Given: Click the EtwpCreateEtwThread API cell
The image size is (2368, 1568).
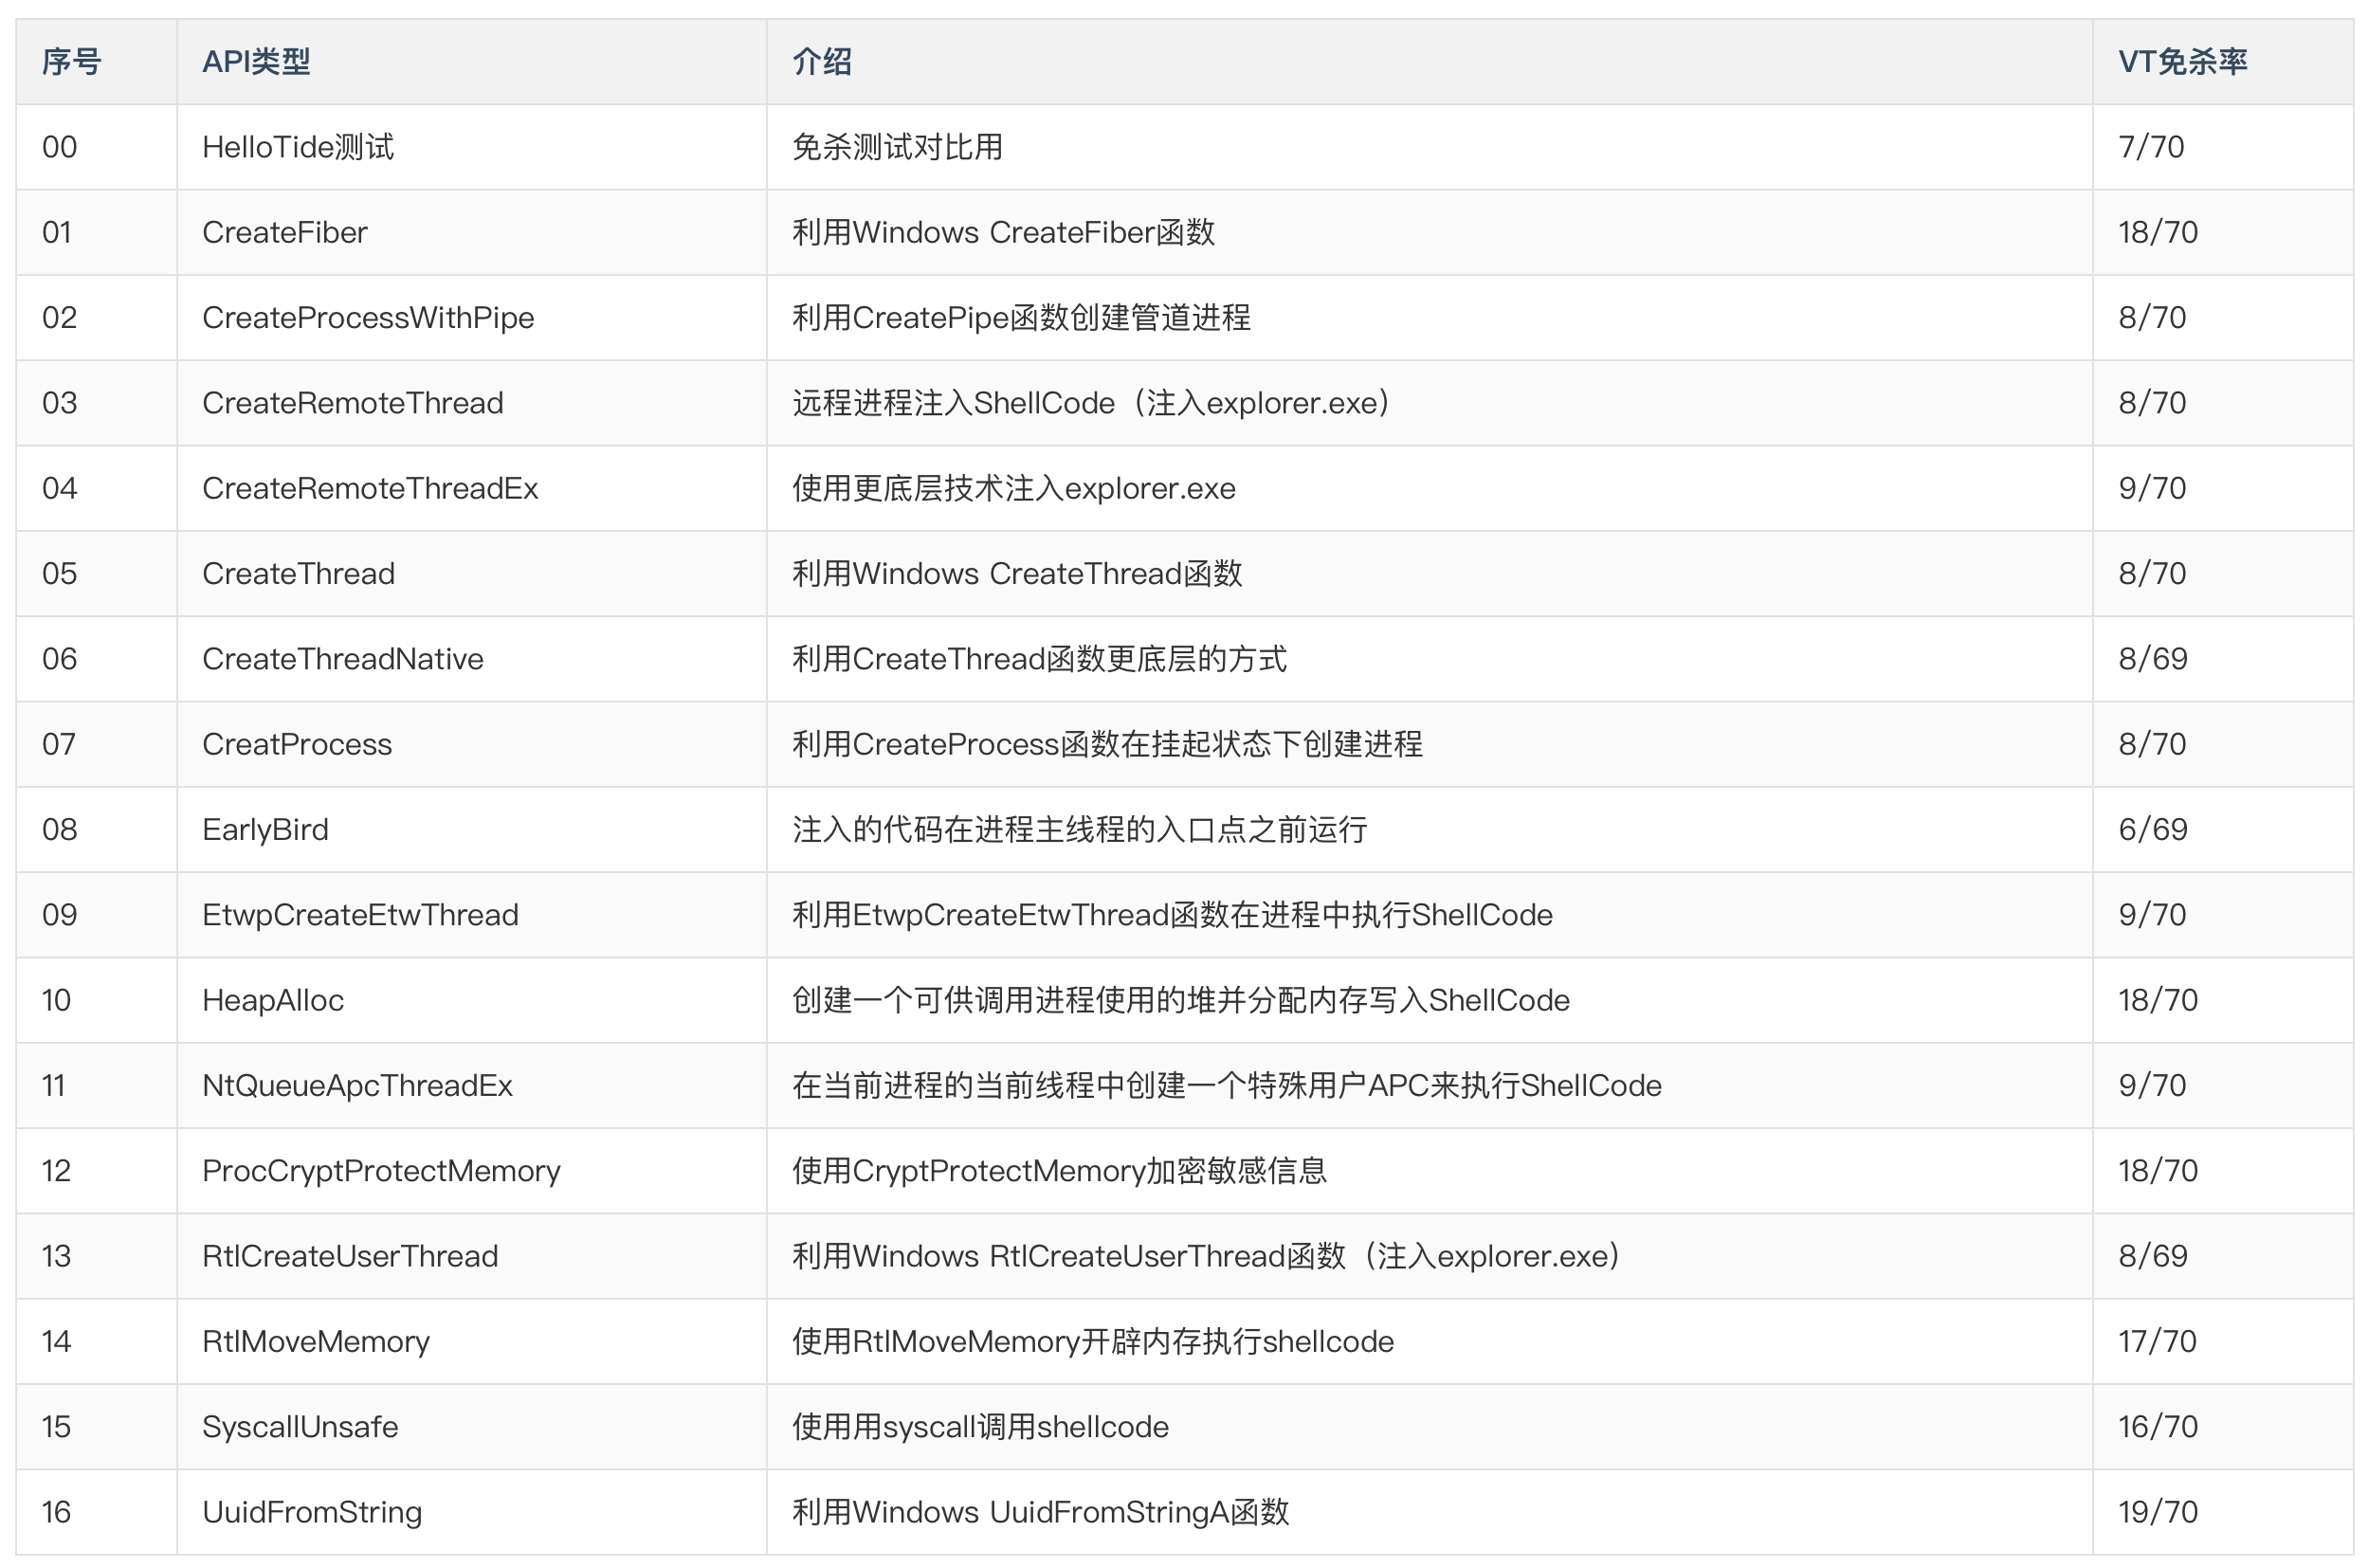Looking at the screenshot, I should point(359,915).
